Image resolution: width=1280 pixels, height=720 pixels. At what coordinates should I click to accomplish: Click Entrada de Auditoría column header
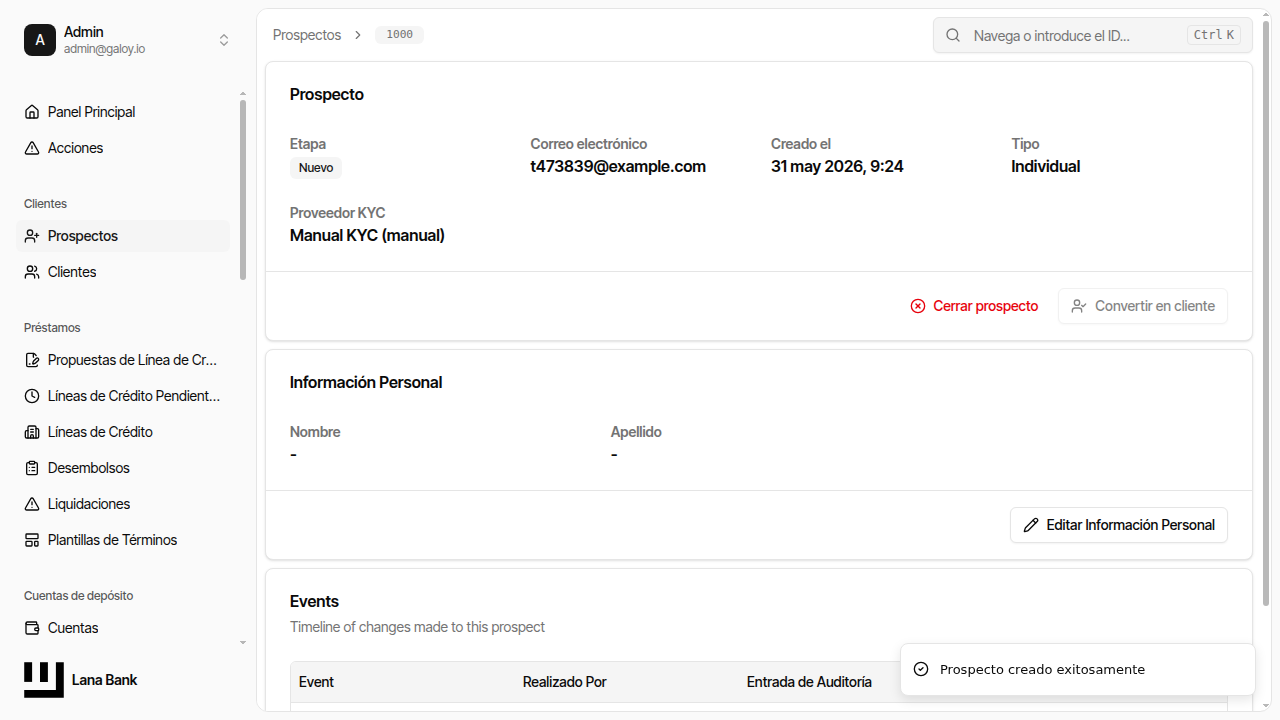point(809,682)
